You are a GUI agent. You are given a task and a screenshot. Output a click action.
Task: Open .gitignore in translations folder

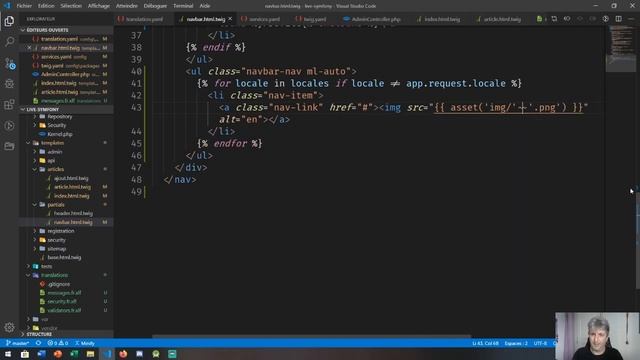[x=66, y=284]
